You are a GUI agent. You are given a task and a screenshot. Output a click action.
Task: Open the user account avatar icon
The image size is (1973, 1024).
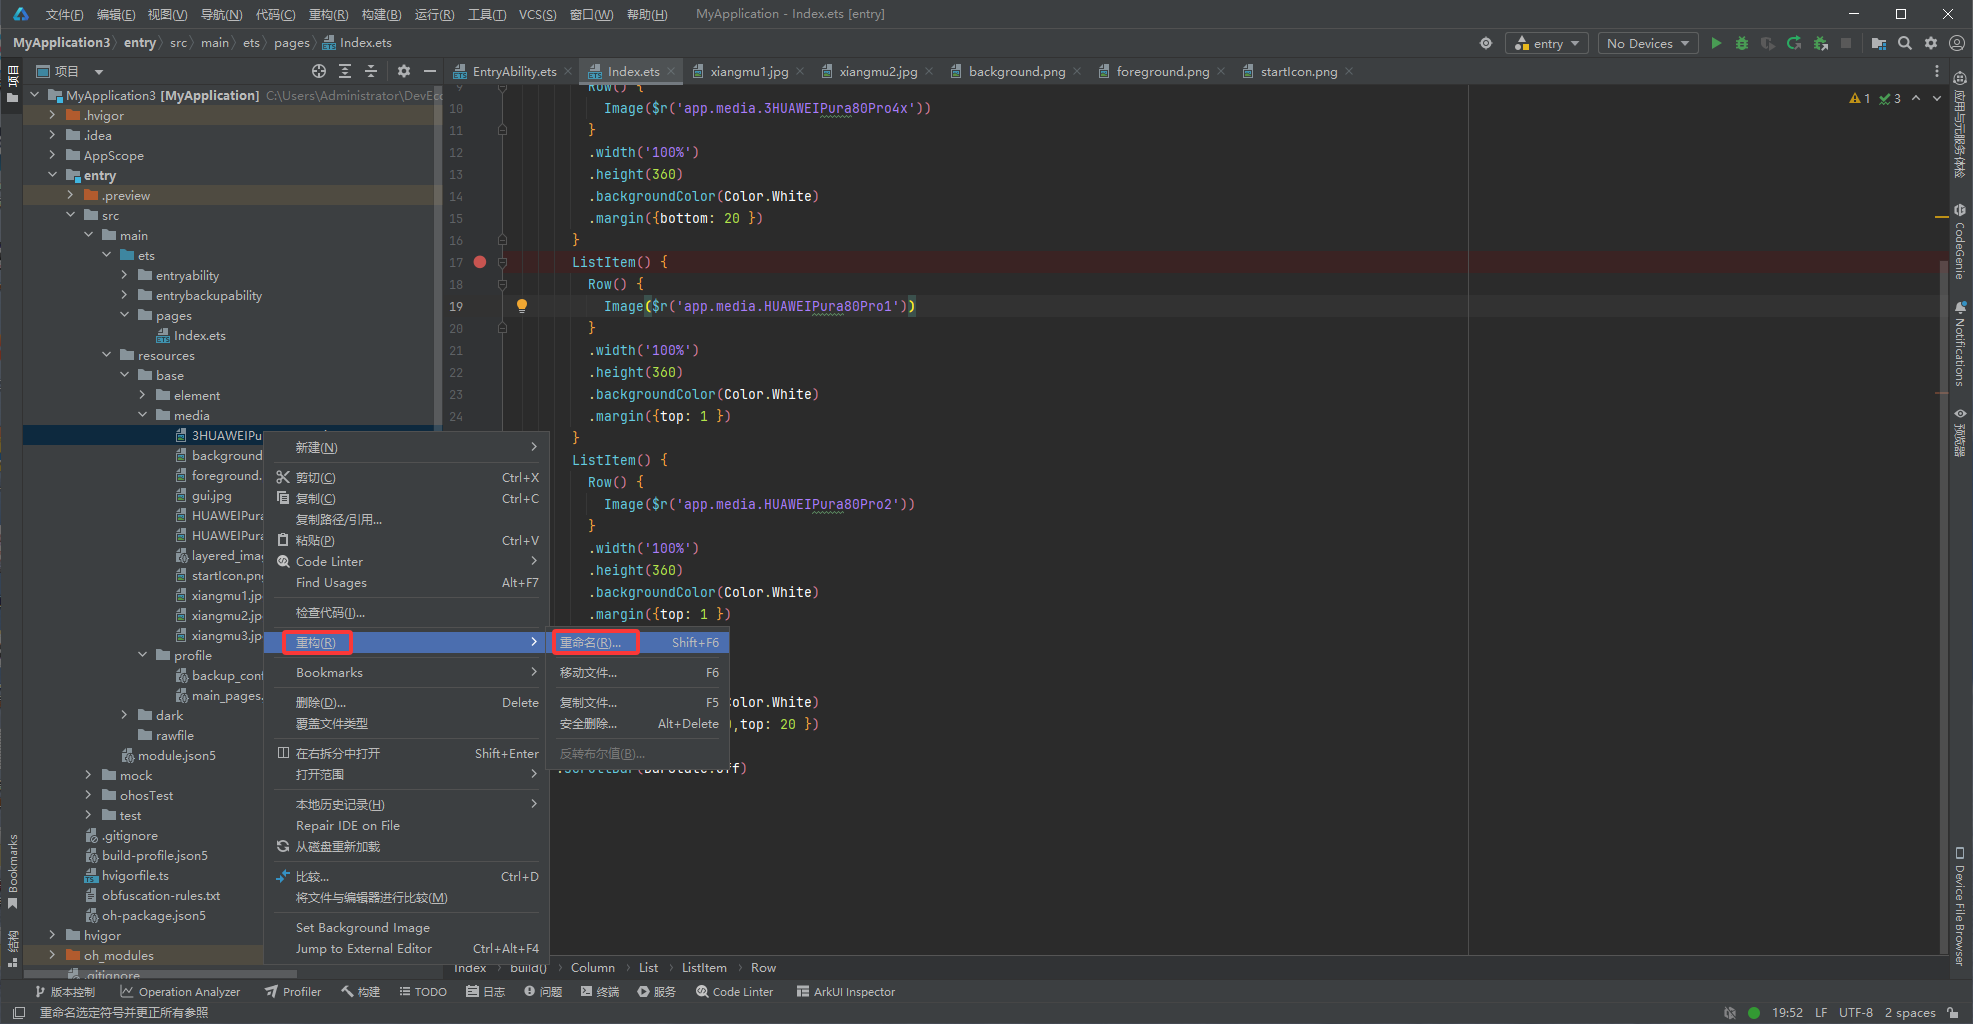click(1957, 43)
